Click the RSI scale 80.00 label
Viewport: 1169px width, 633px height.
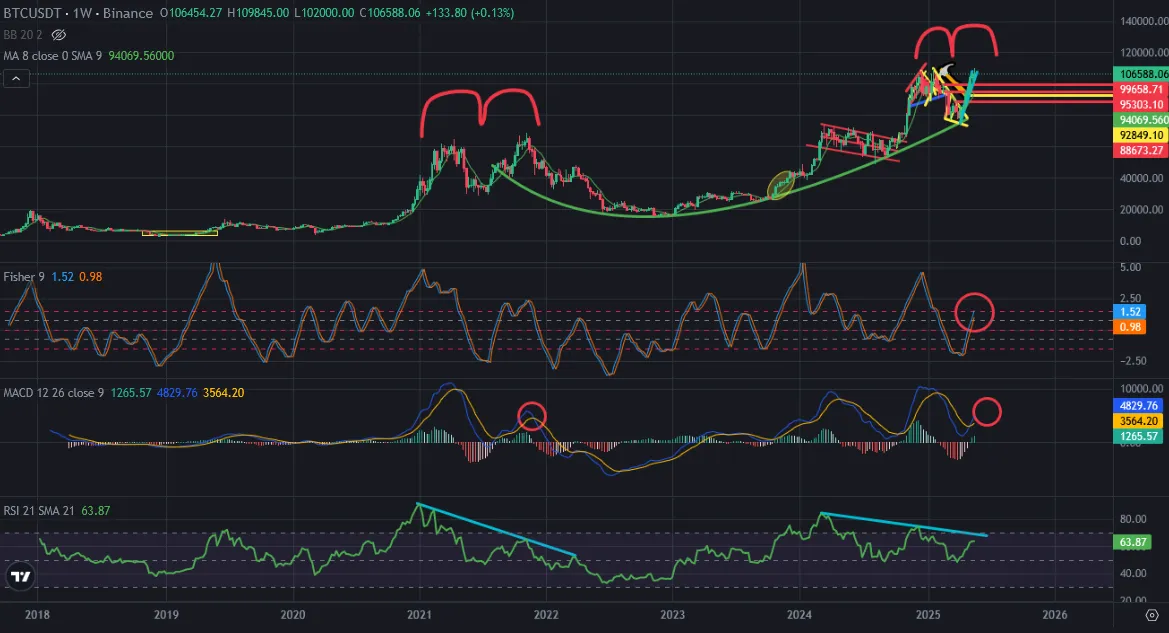1132,519
